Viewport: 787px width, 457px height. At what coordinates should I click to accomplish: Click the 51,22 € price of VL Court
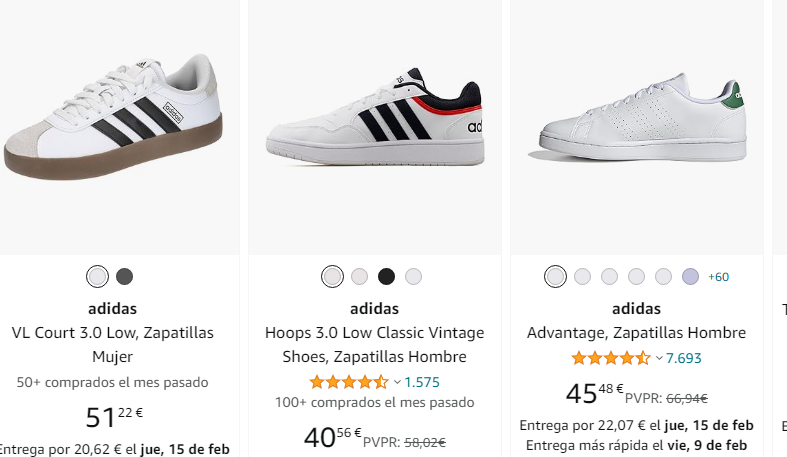[114, 417]
